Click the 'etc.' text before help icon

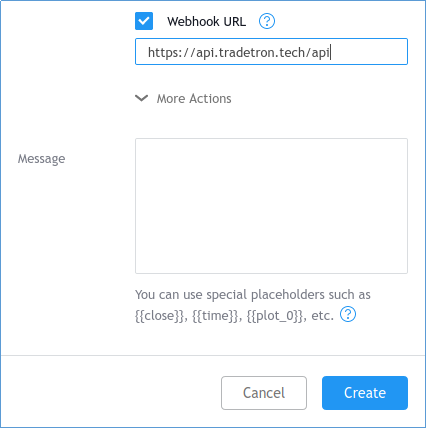pyautogui.click(x=322, y=316)
